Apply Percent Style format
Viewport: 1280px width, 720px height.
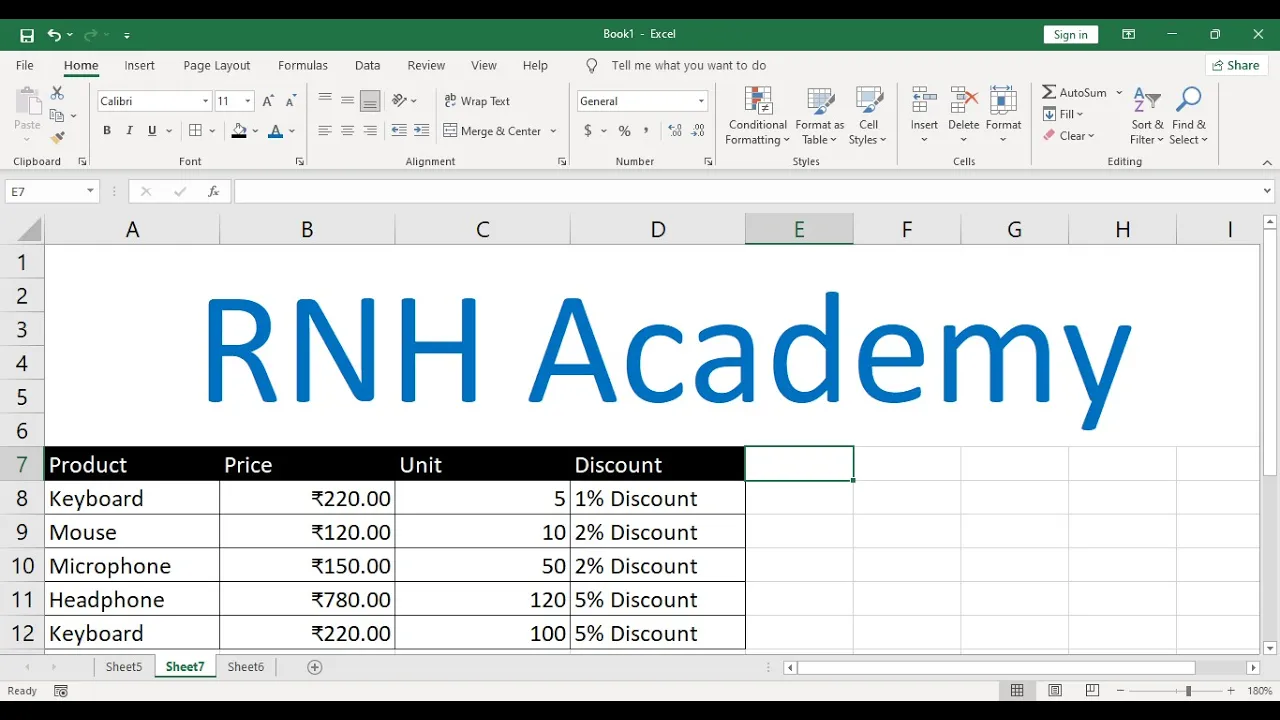tap(625, 131)
